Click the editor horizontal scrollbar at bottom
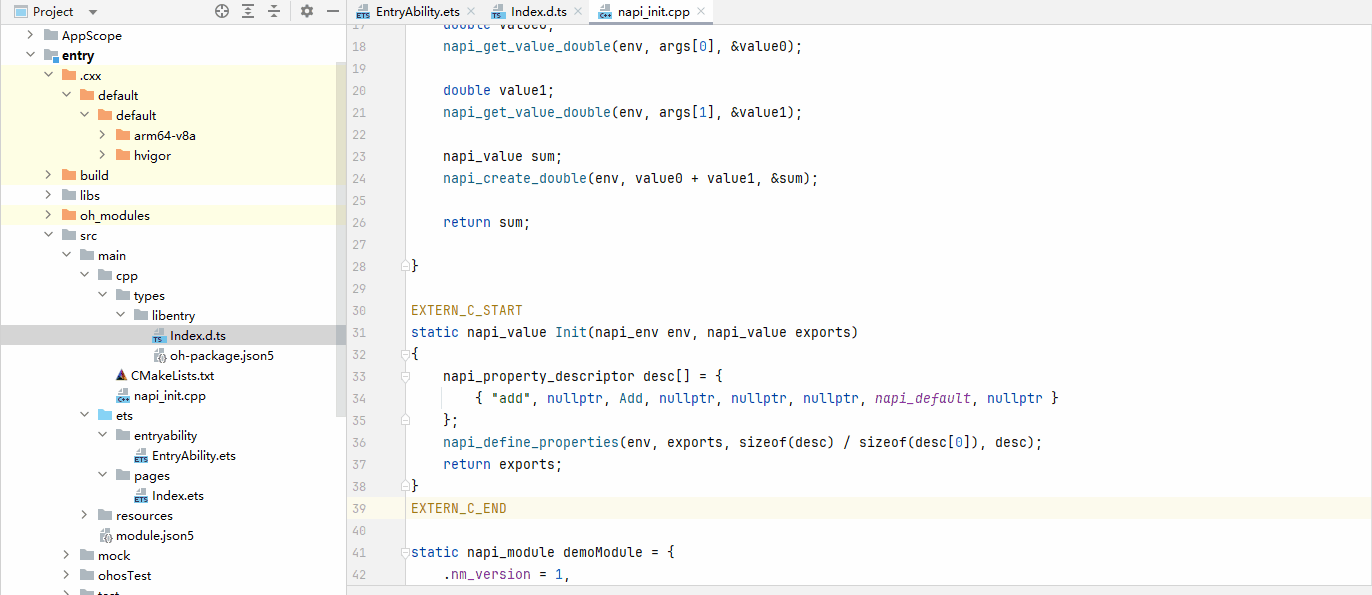Viewport: 1372px width, 595px height. tap(859, 590)
